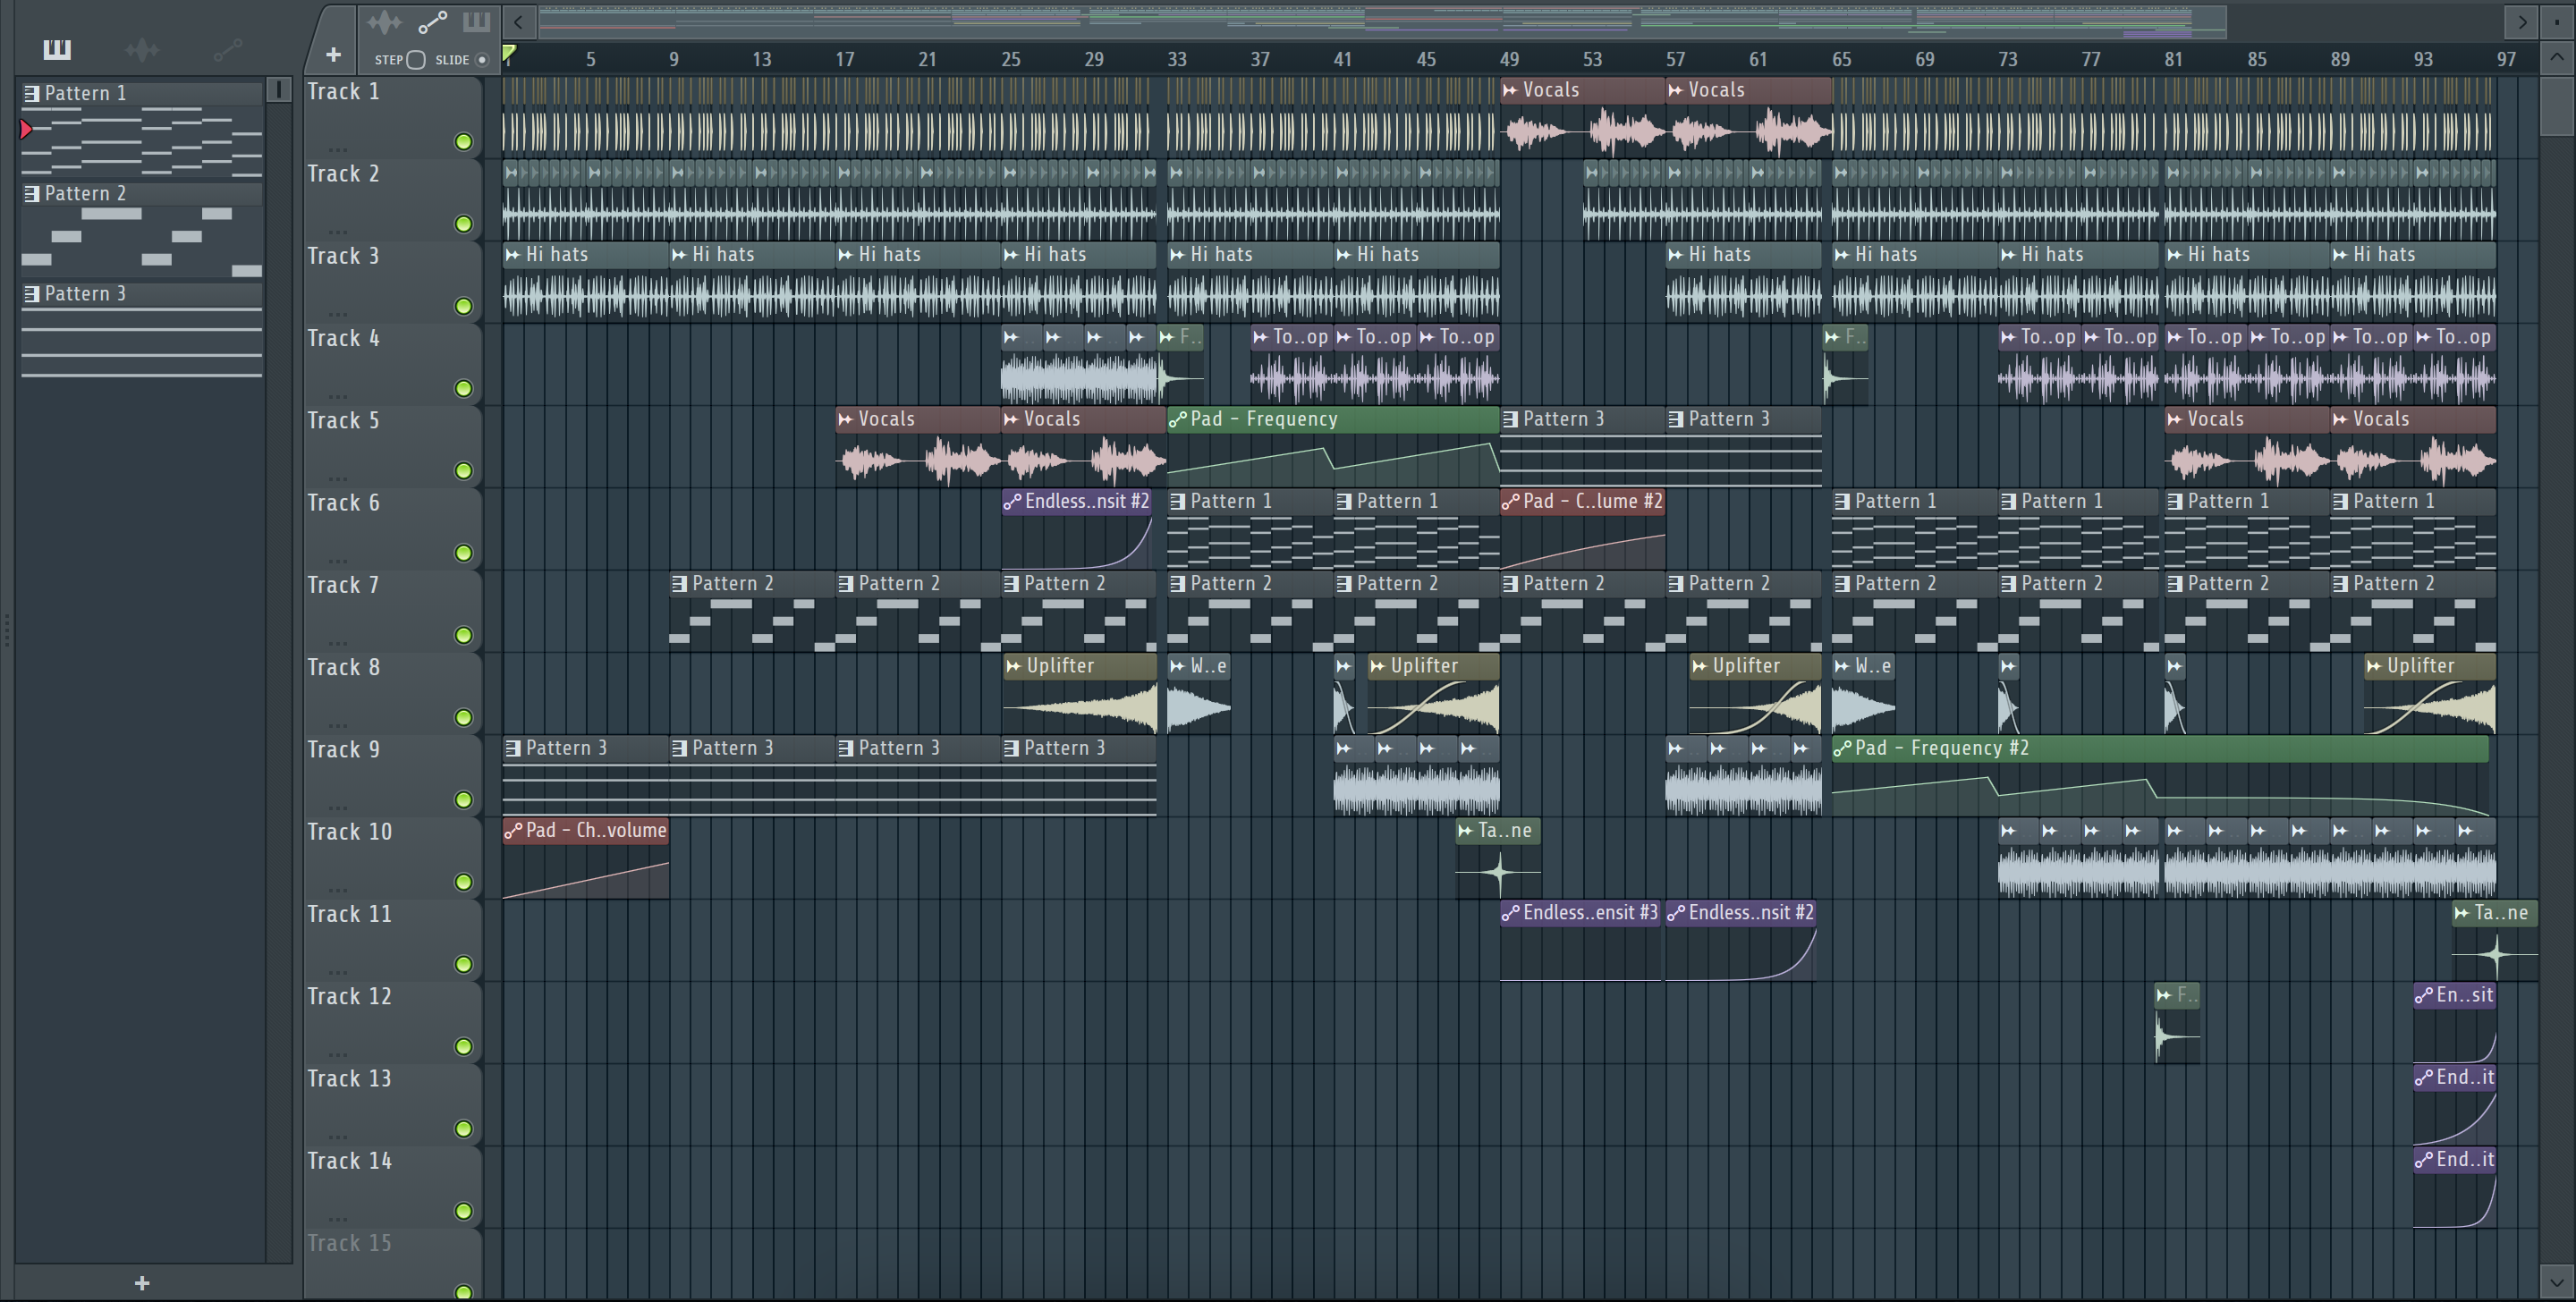Select the Pad - Frequency #2 clip title
Viewport: 2576px width, 1302px height.
pyautogui.click(x=1941, y=749)
